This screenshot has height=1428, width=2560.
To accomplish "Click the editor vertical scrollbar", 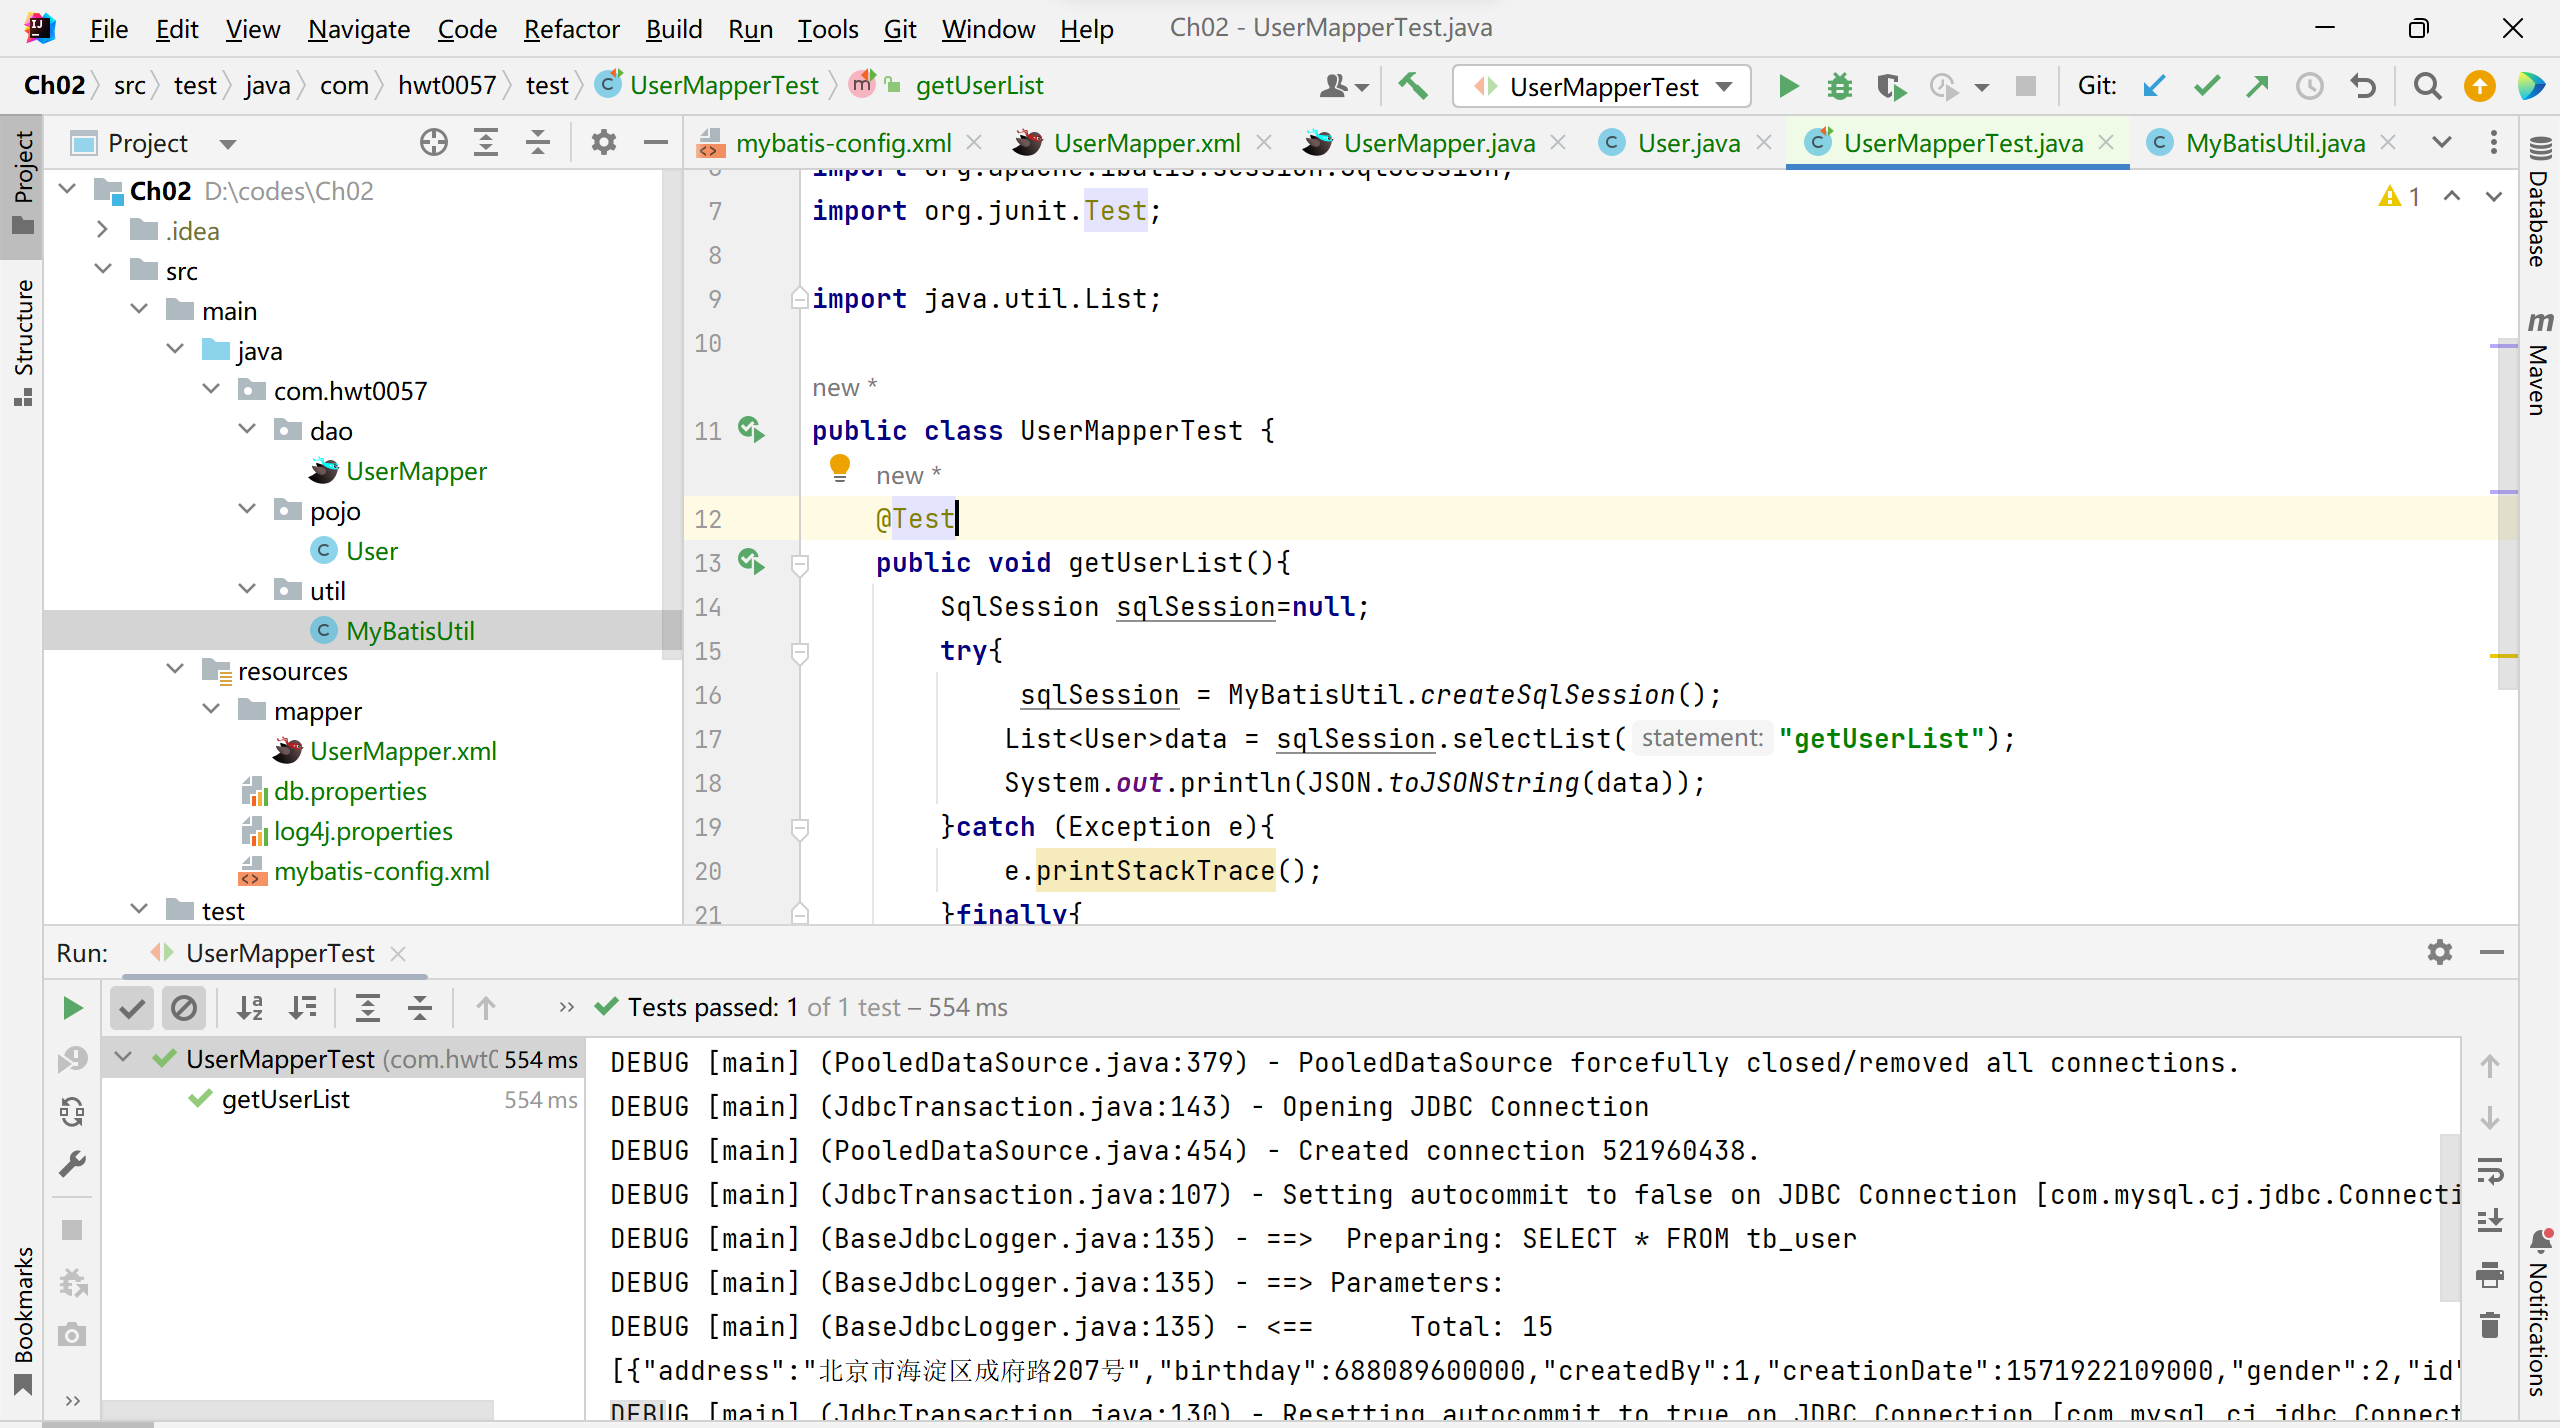I will (x=2506, y=516).
